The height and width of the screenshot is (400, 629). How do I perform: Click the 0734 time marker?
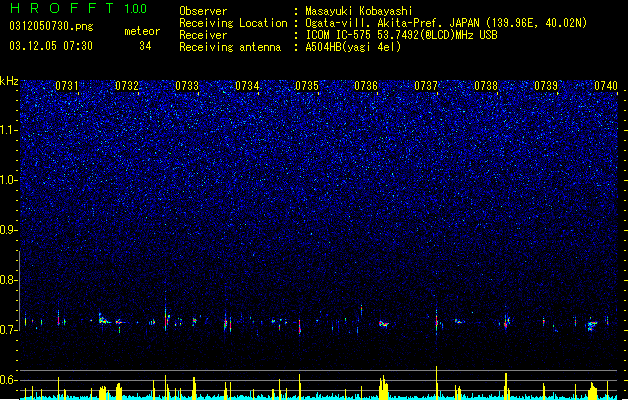[x=247, y=86]
